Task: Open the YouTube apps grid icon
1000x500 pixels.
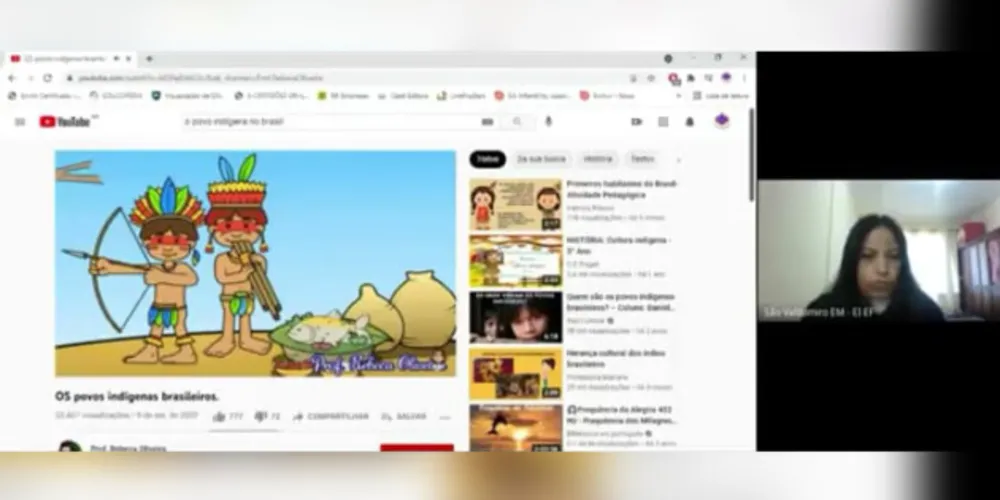Action: point(663,122)
